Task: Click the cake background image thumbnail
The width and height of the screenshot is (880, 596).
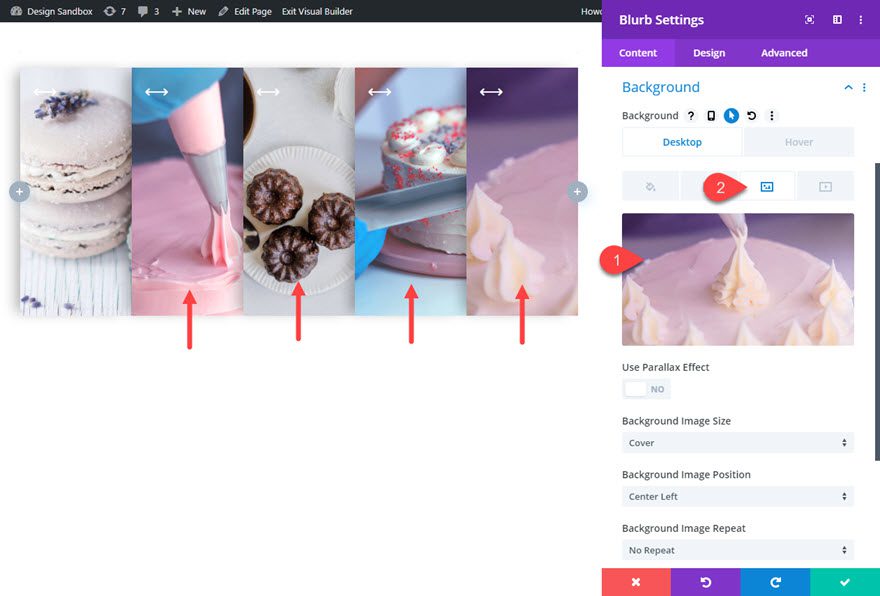Action: (x=737, y=278)
